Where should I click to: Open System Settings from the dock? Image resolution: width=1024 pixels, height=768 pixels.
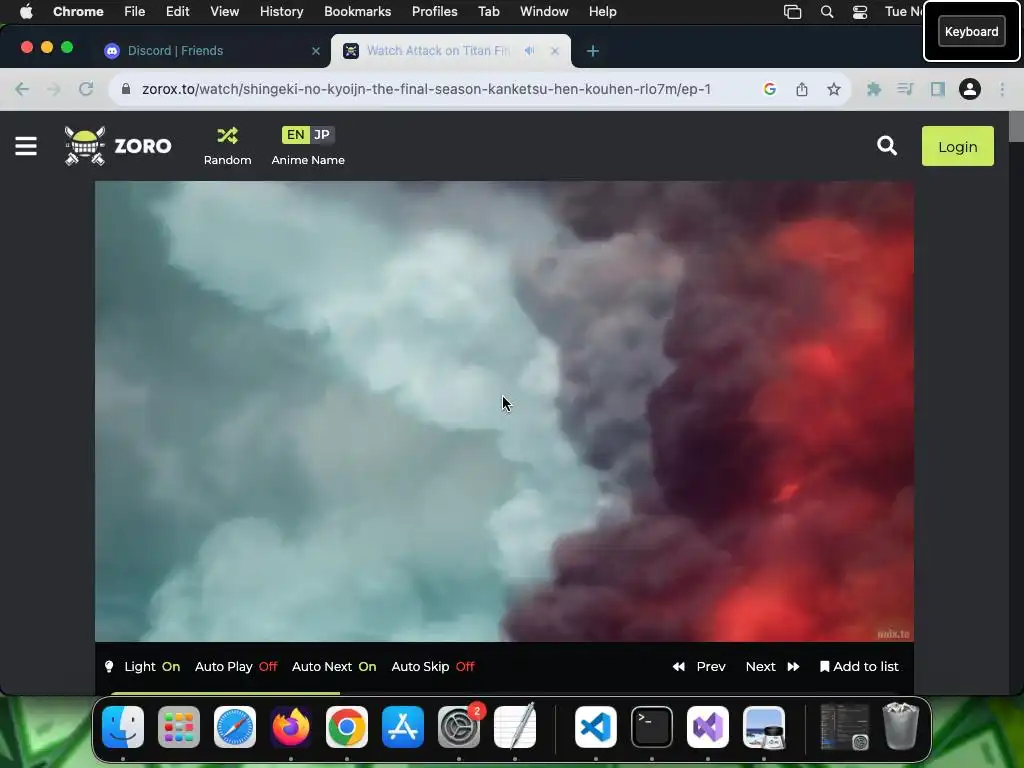pyautogui.click(x=459, y=727)
